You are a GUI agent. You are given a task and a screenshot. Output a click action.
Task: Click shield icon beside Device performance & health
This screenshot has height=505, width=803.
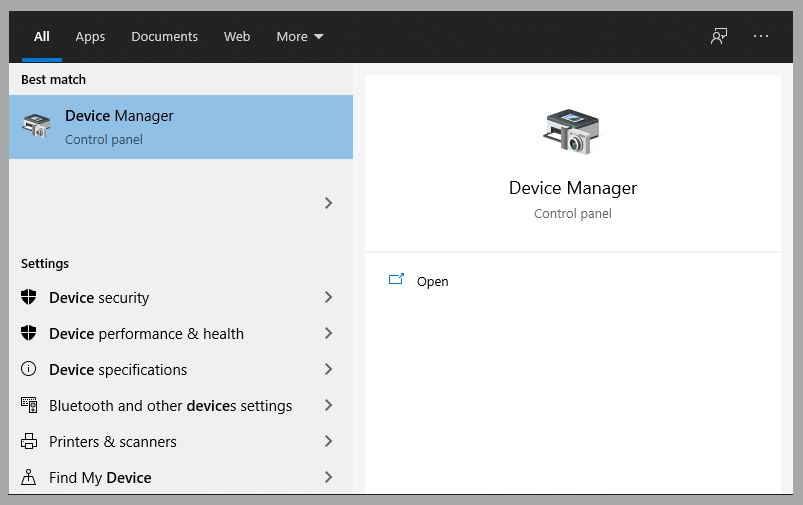29,333
